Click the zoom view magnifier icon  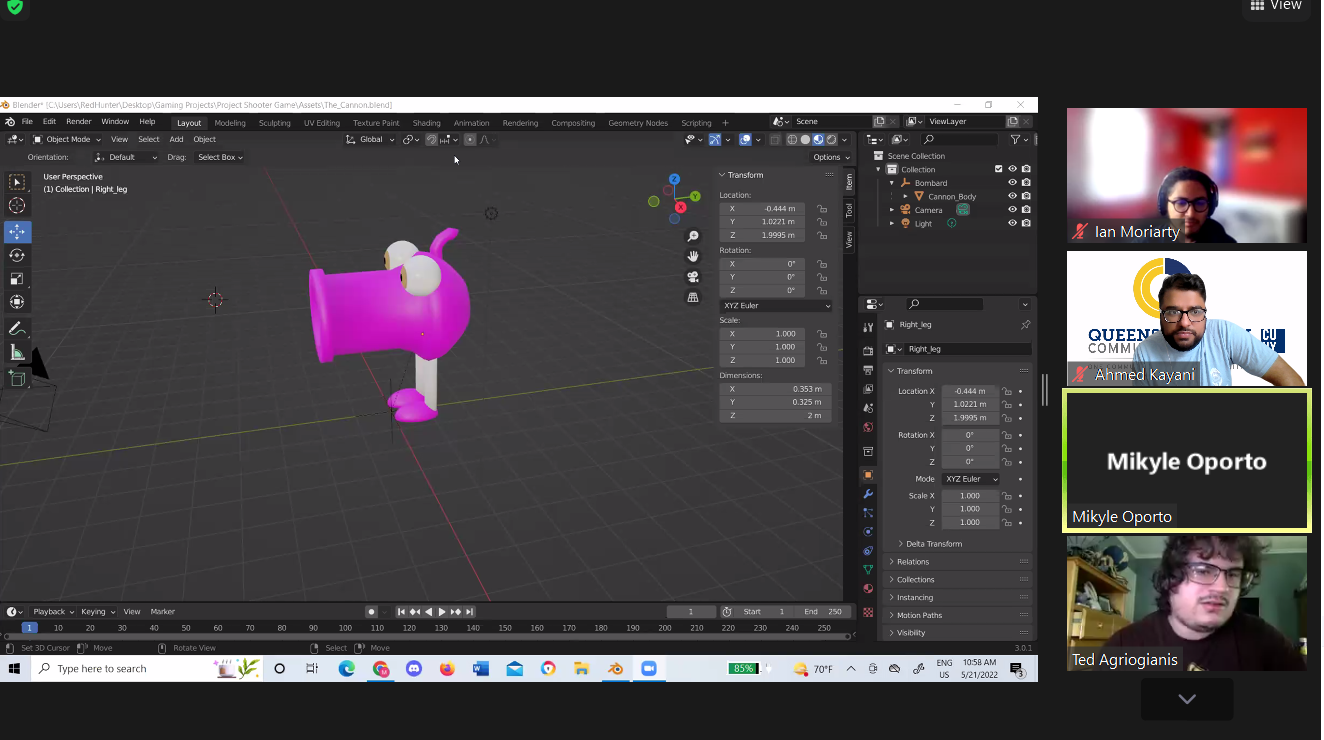693,236
